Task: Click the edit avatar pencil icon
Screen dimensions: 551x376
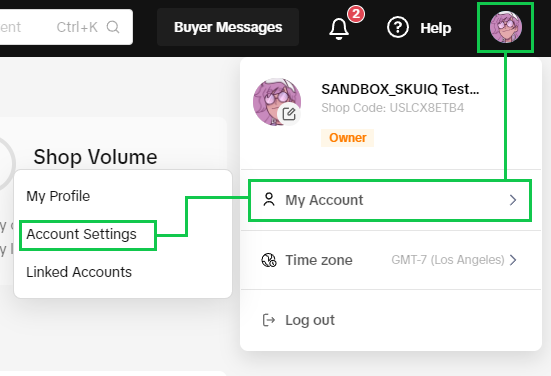Action: [x=289, y=114]
